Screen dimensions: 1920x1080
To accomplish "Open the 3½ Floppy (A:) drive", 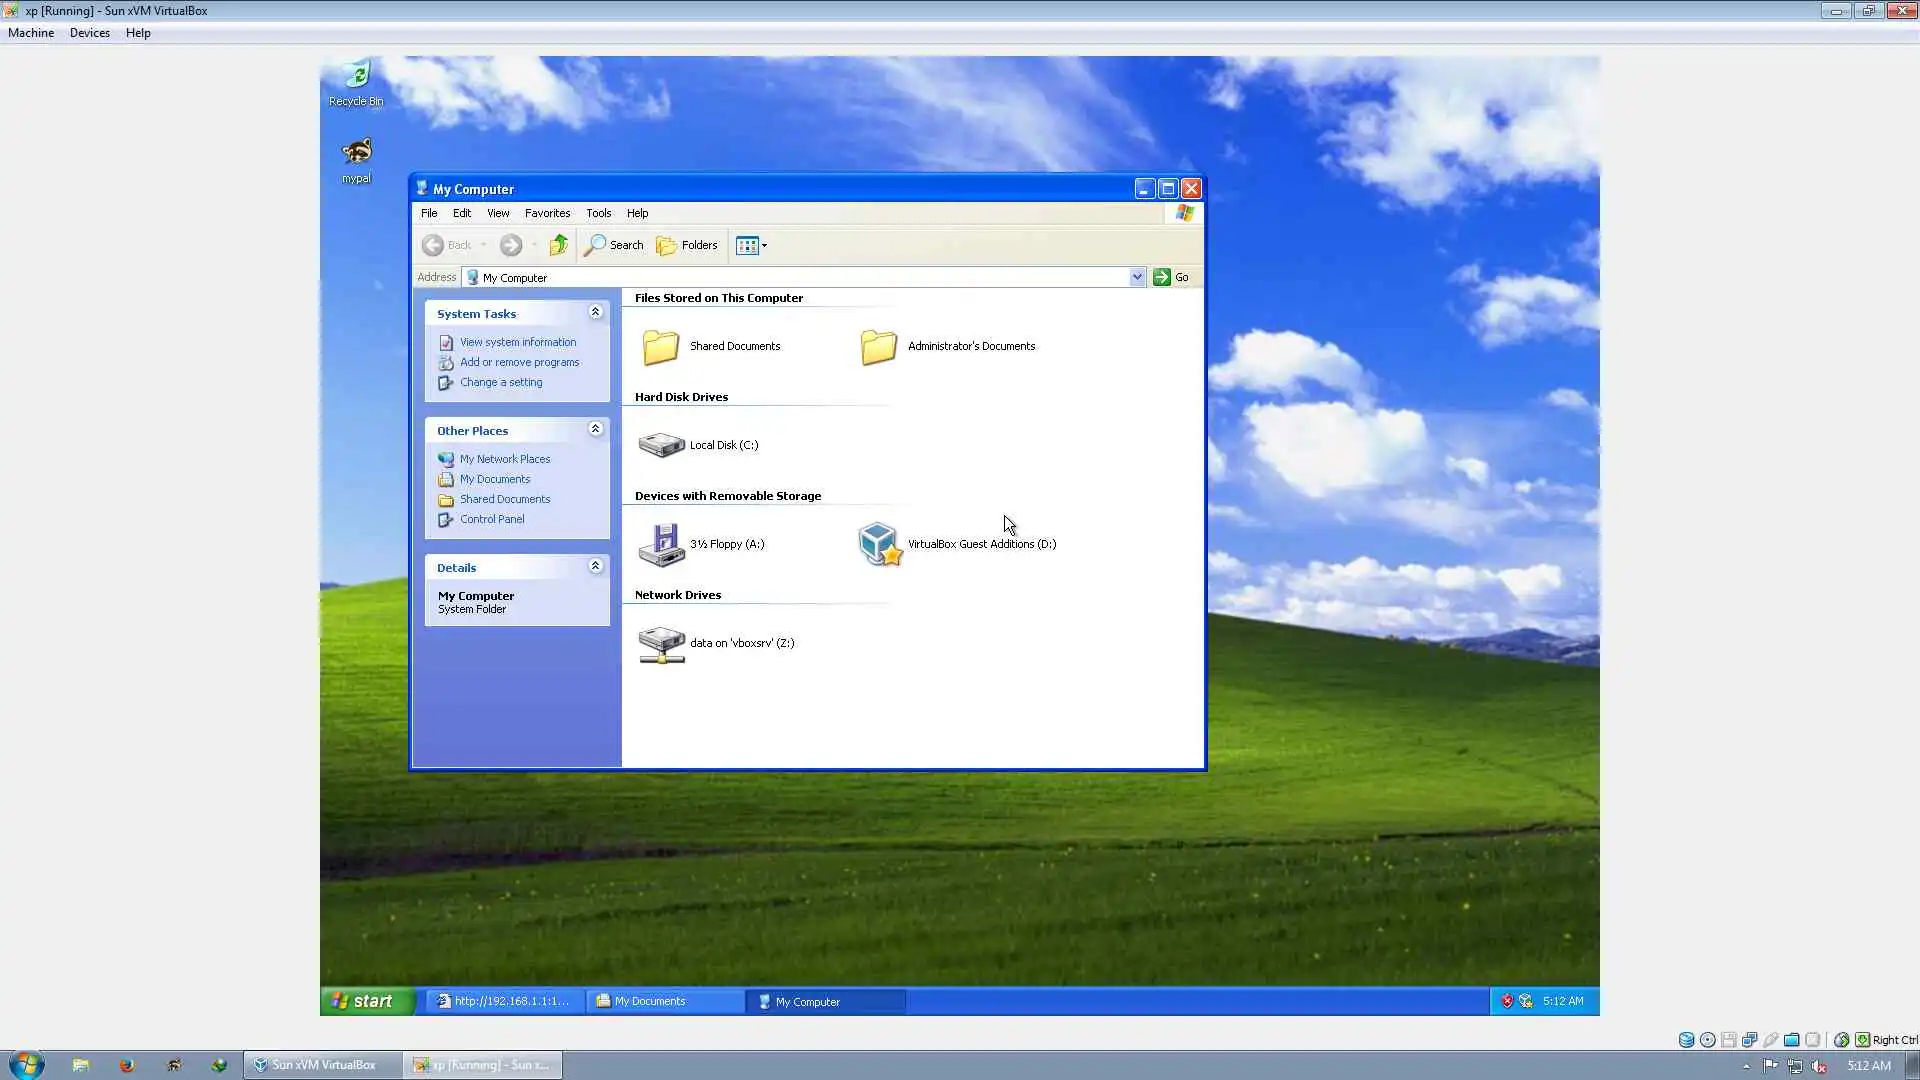I will pyautogui.click(x=662, y=544).
